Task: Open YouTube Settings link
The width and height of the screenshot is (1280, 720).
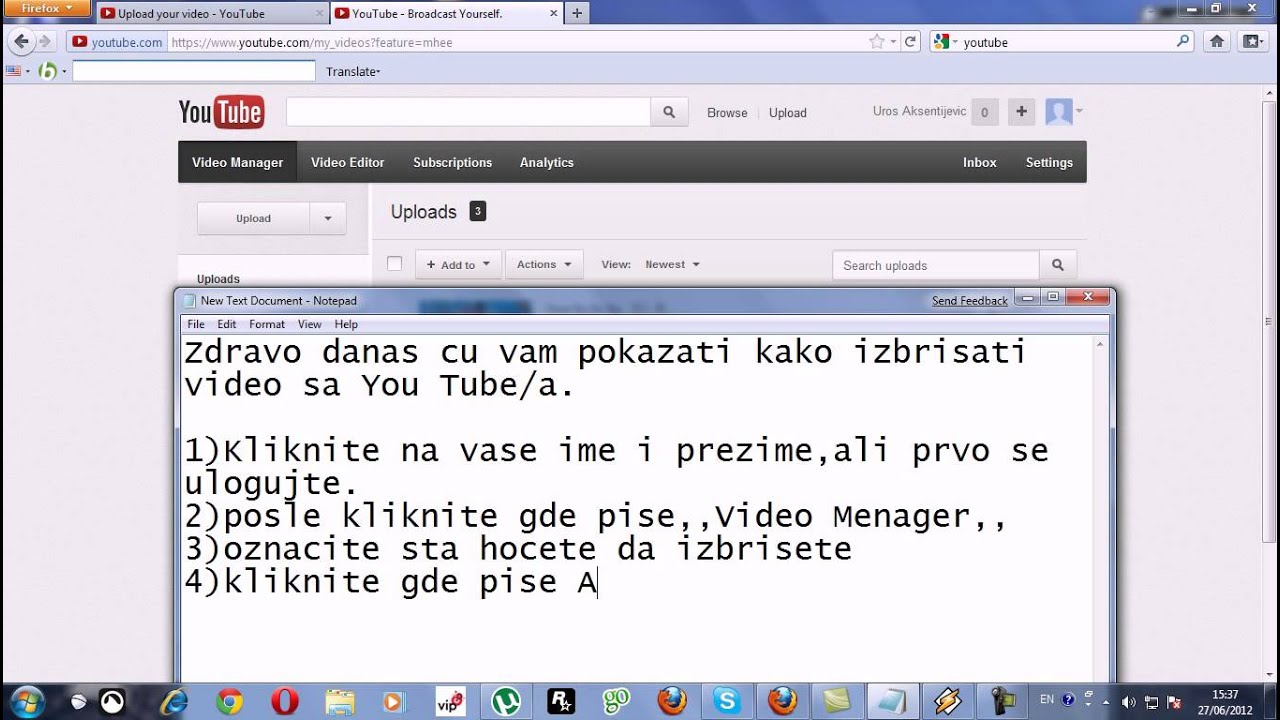Action: 1049,162
